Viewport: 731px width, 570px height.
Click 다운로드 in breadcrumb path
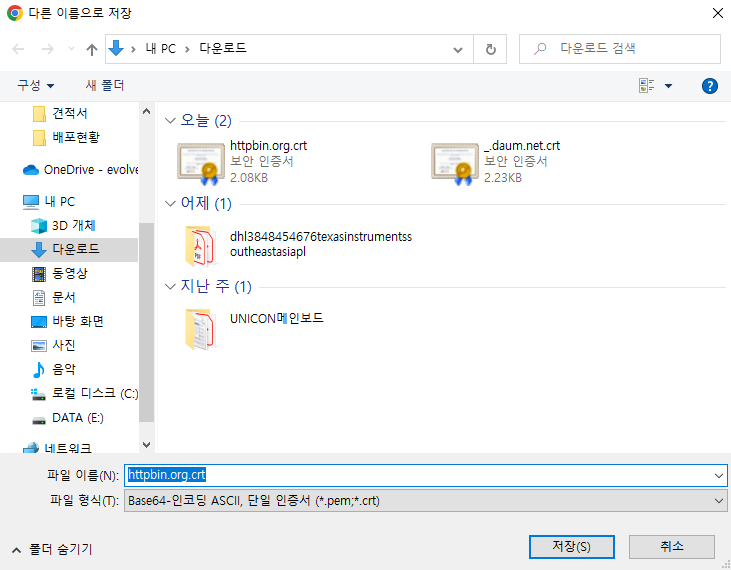tap(223, 48)
